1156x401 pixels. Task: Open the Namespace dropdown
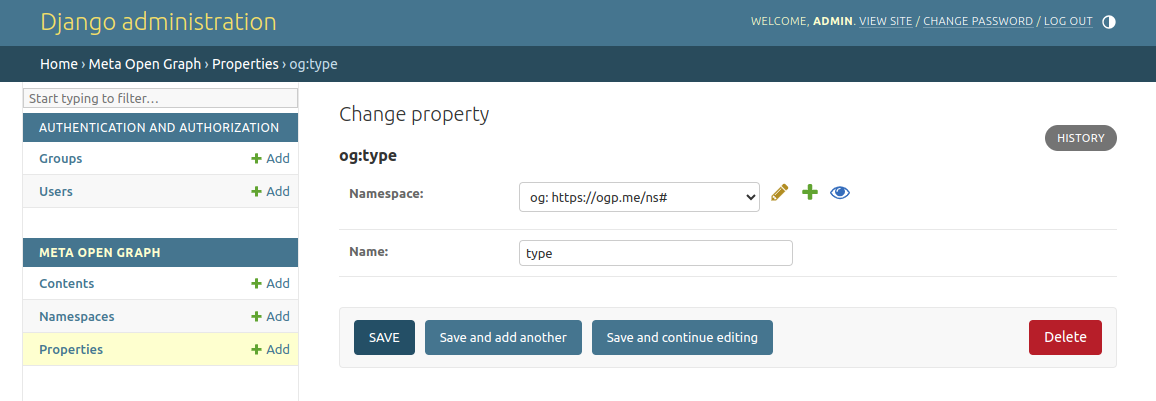[x=639, y=197]
